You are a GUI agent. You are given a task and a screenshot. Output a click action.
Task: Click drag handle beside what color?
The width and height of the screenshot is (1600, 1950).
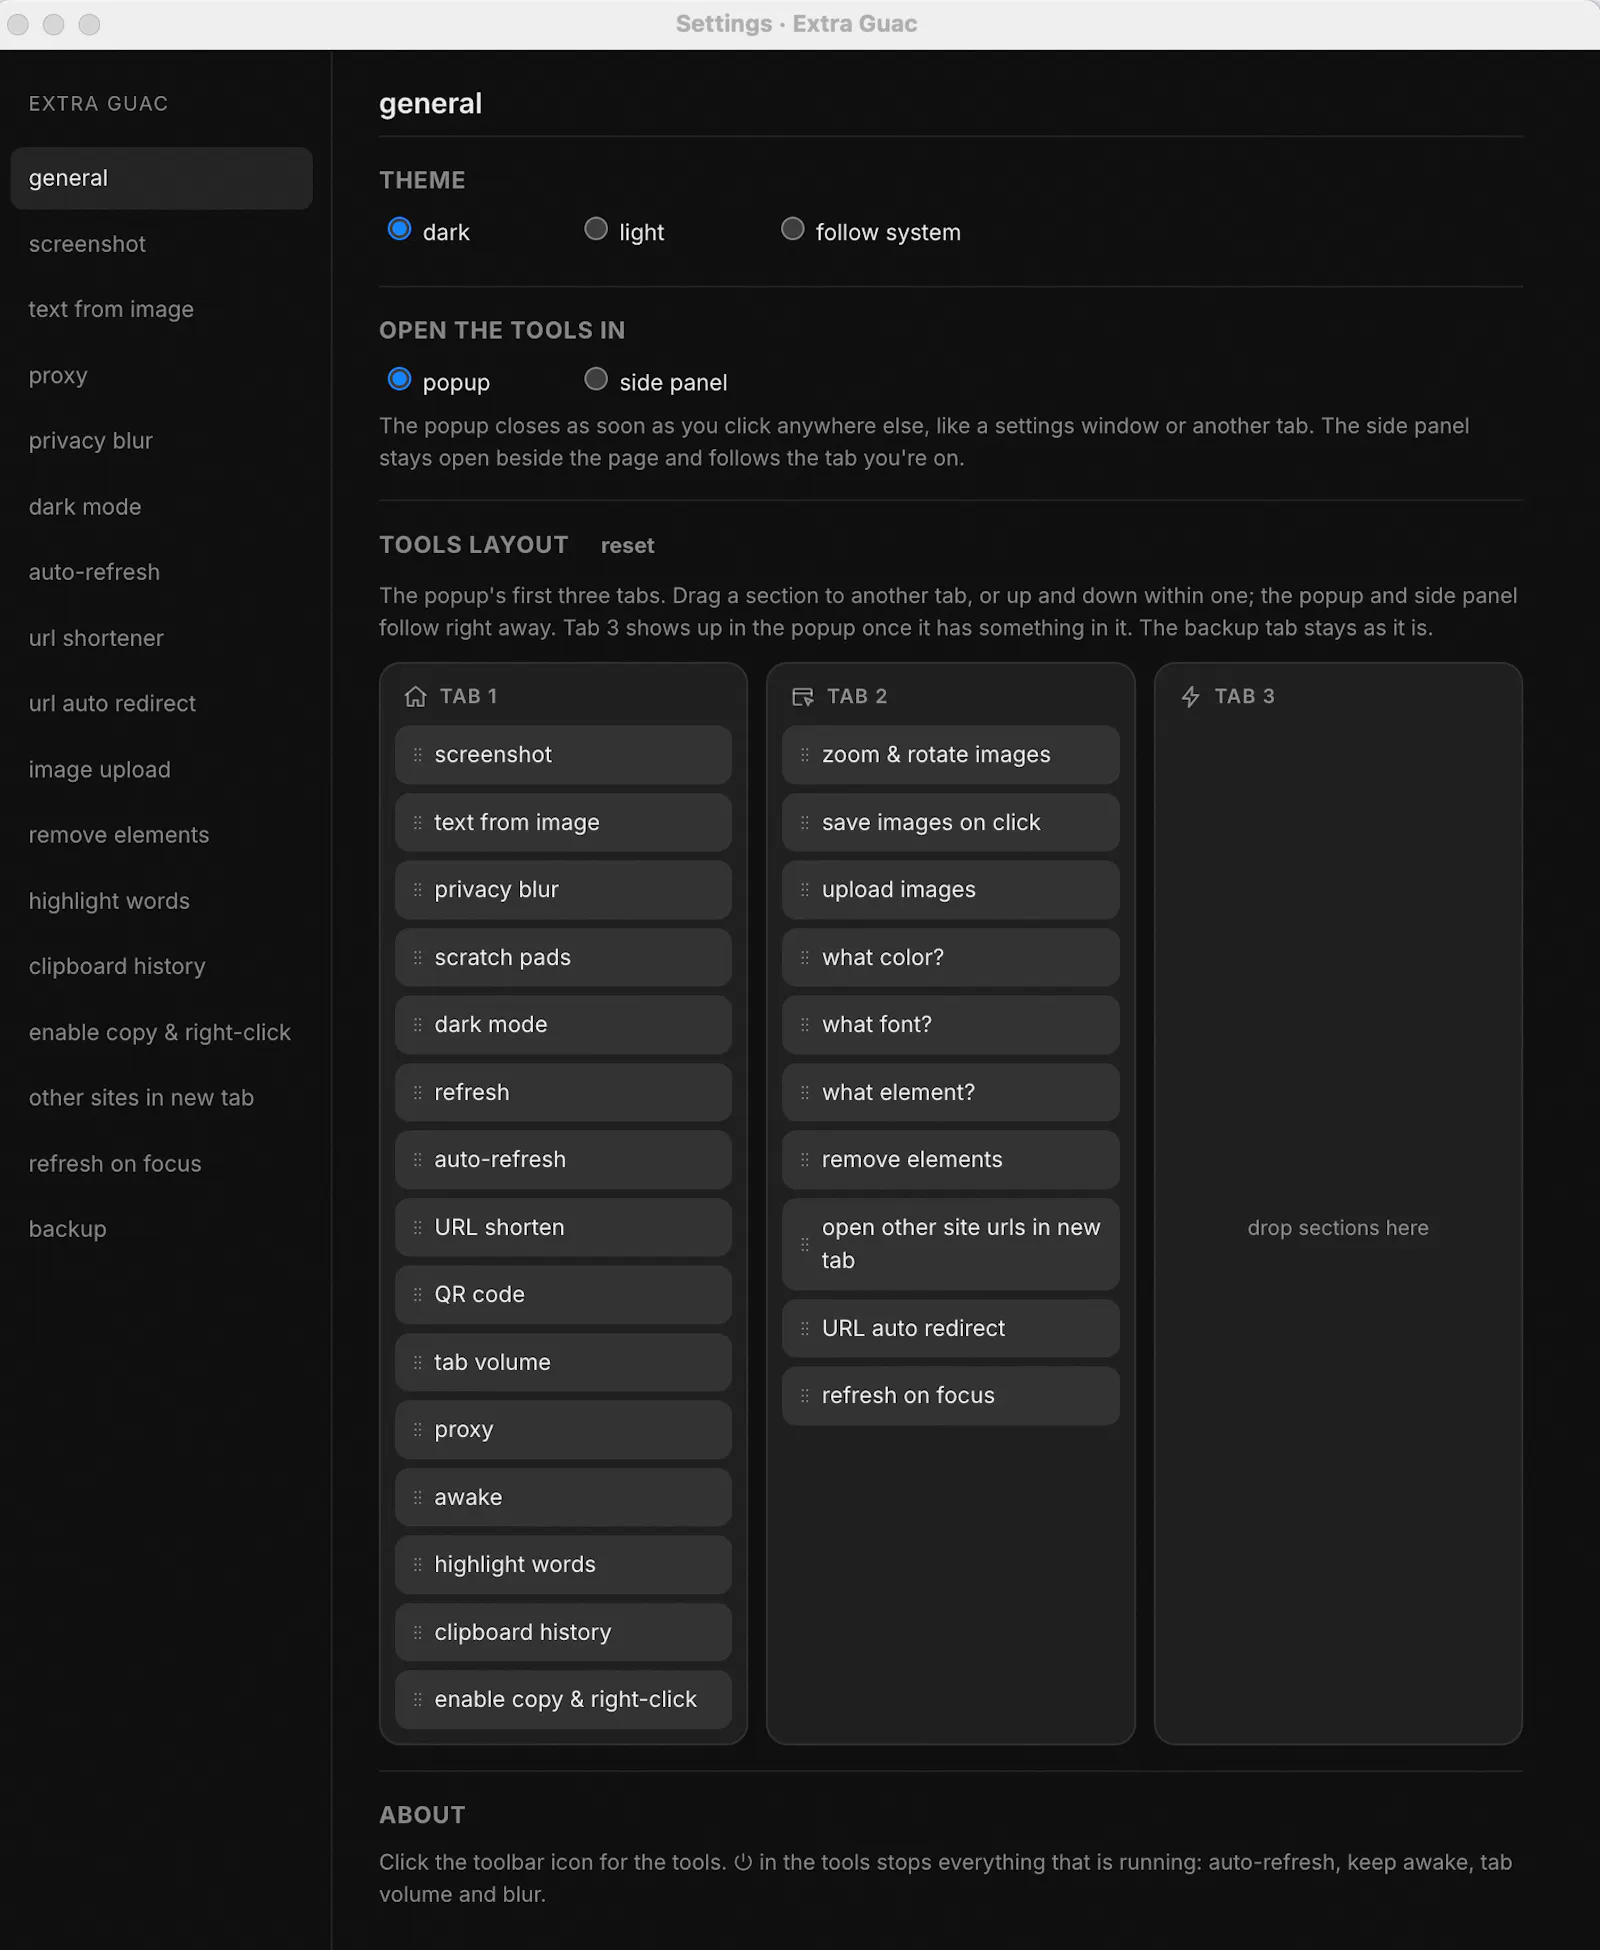(x=805, y=958)
